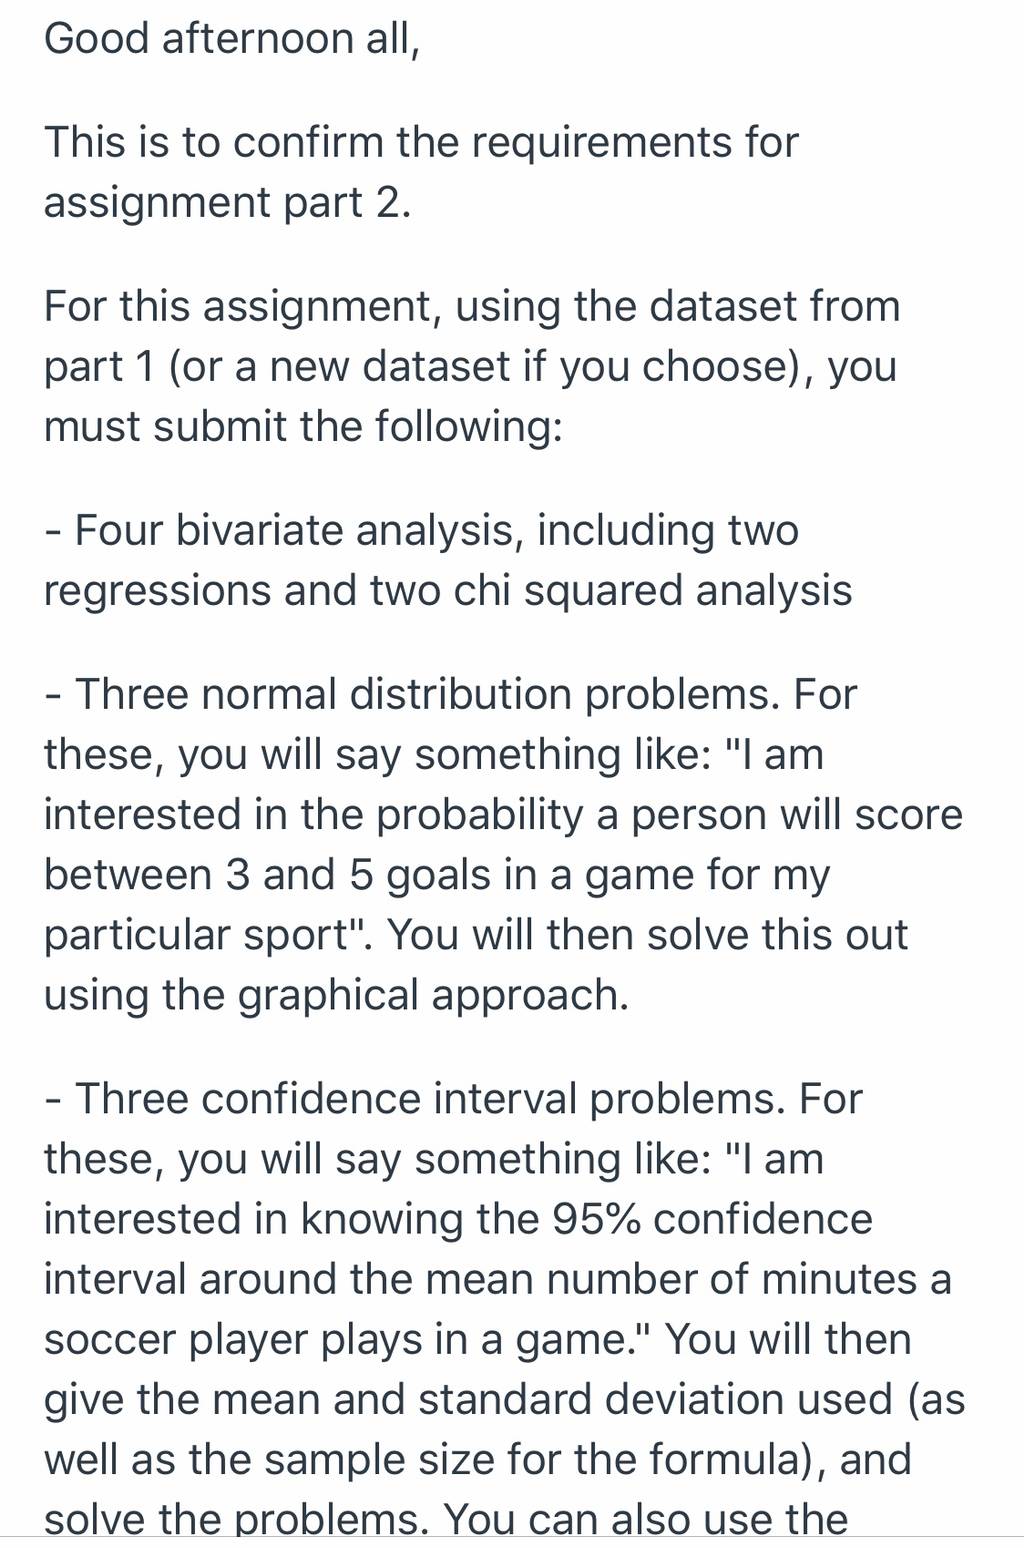
Task: Click the 'assignment part 2.' text
Action: click(x=227, y=203)
